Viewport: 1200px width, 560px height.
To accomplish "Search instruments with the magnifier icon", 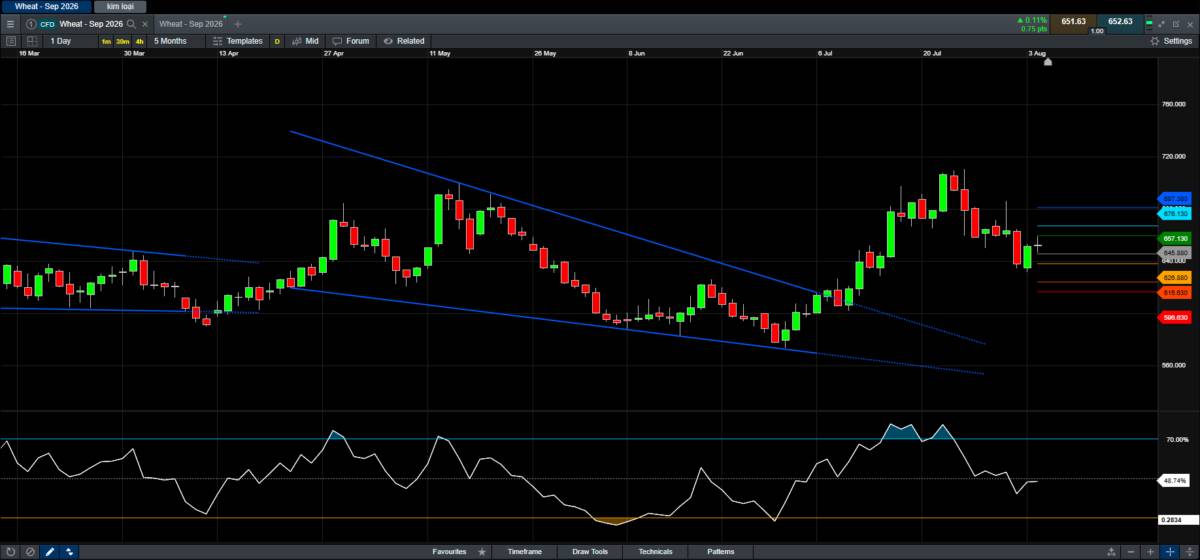I will tap(131, 23).
